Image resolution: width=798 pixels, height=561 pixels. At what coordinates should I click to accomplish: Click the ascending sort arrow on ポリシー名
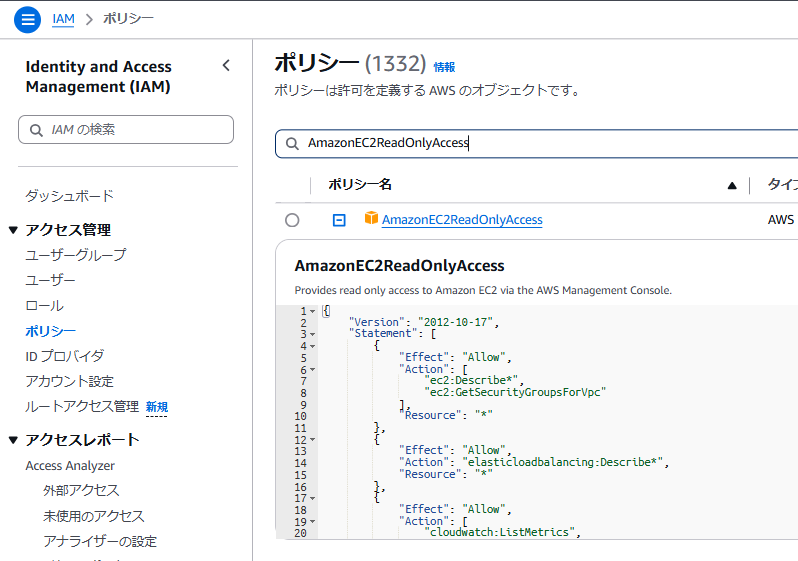pos(732,186)
